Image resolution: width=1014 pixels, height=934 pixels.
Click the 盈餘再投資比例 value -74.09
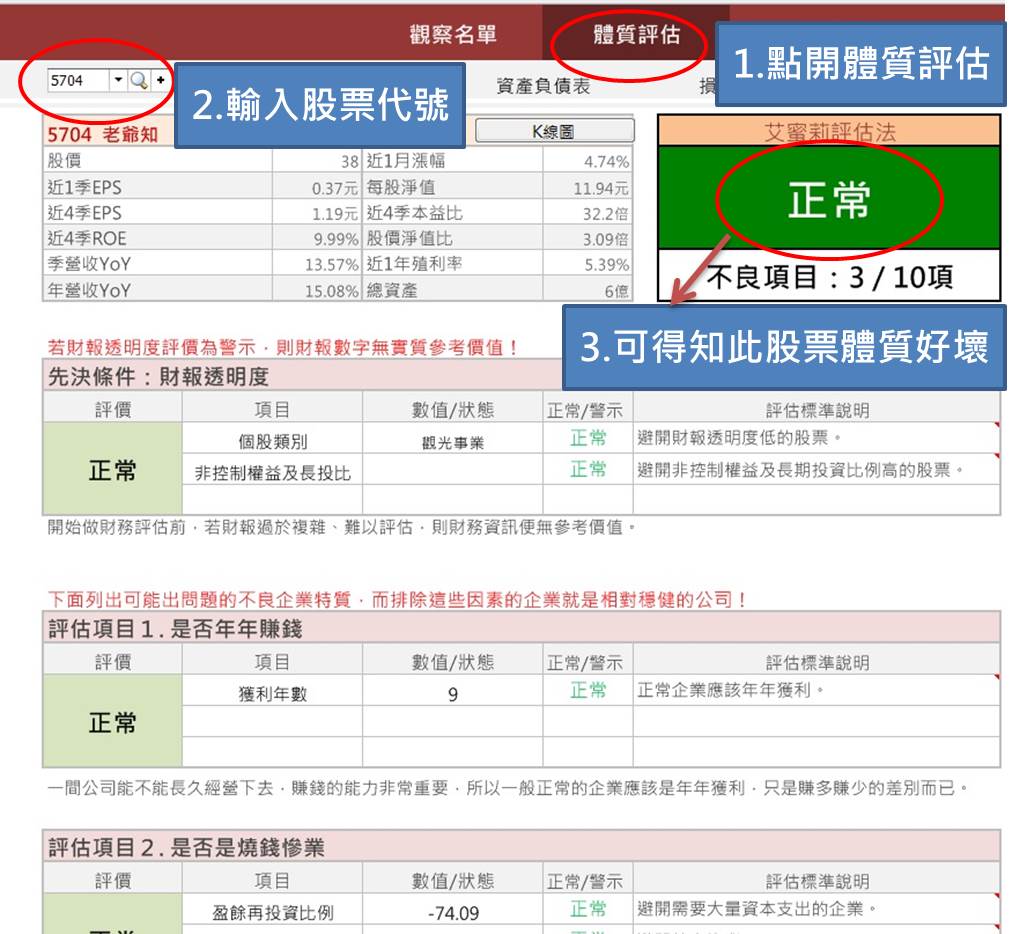point(452,912)
